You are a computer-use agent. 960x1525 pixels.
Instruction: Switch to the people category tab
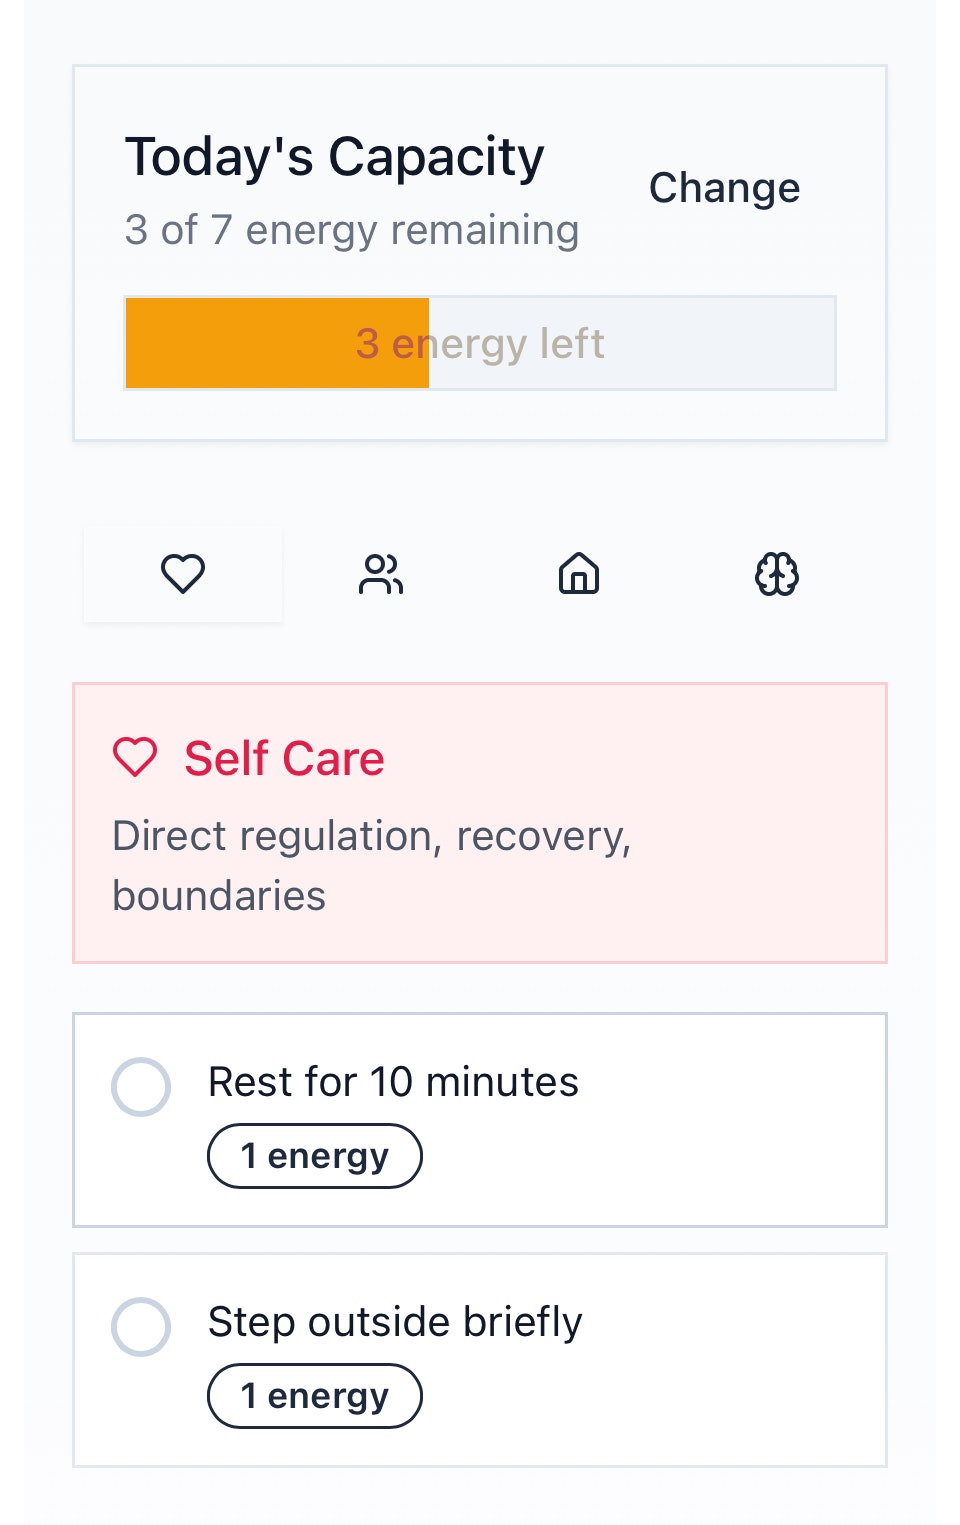[381, 574]
